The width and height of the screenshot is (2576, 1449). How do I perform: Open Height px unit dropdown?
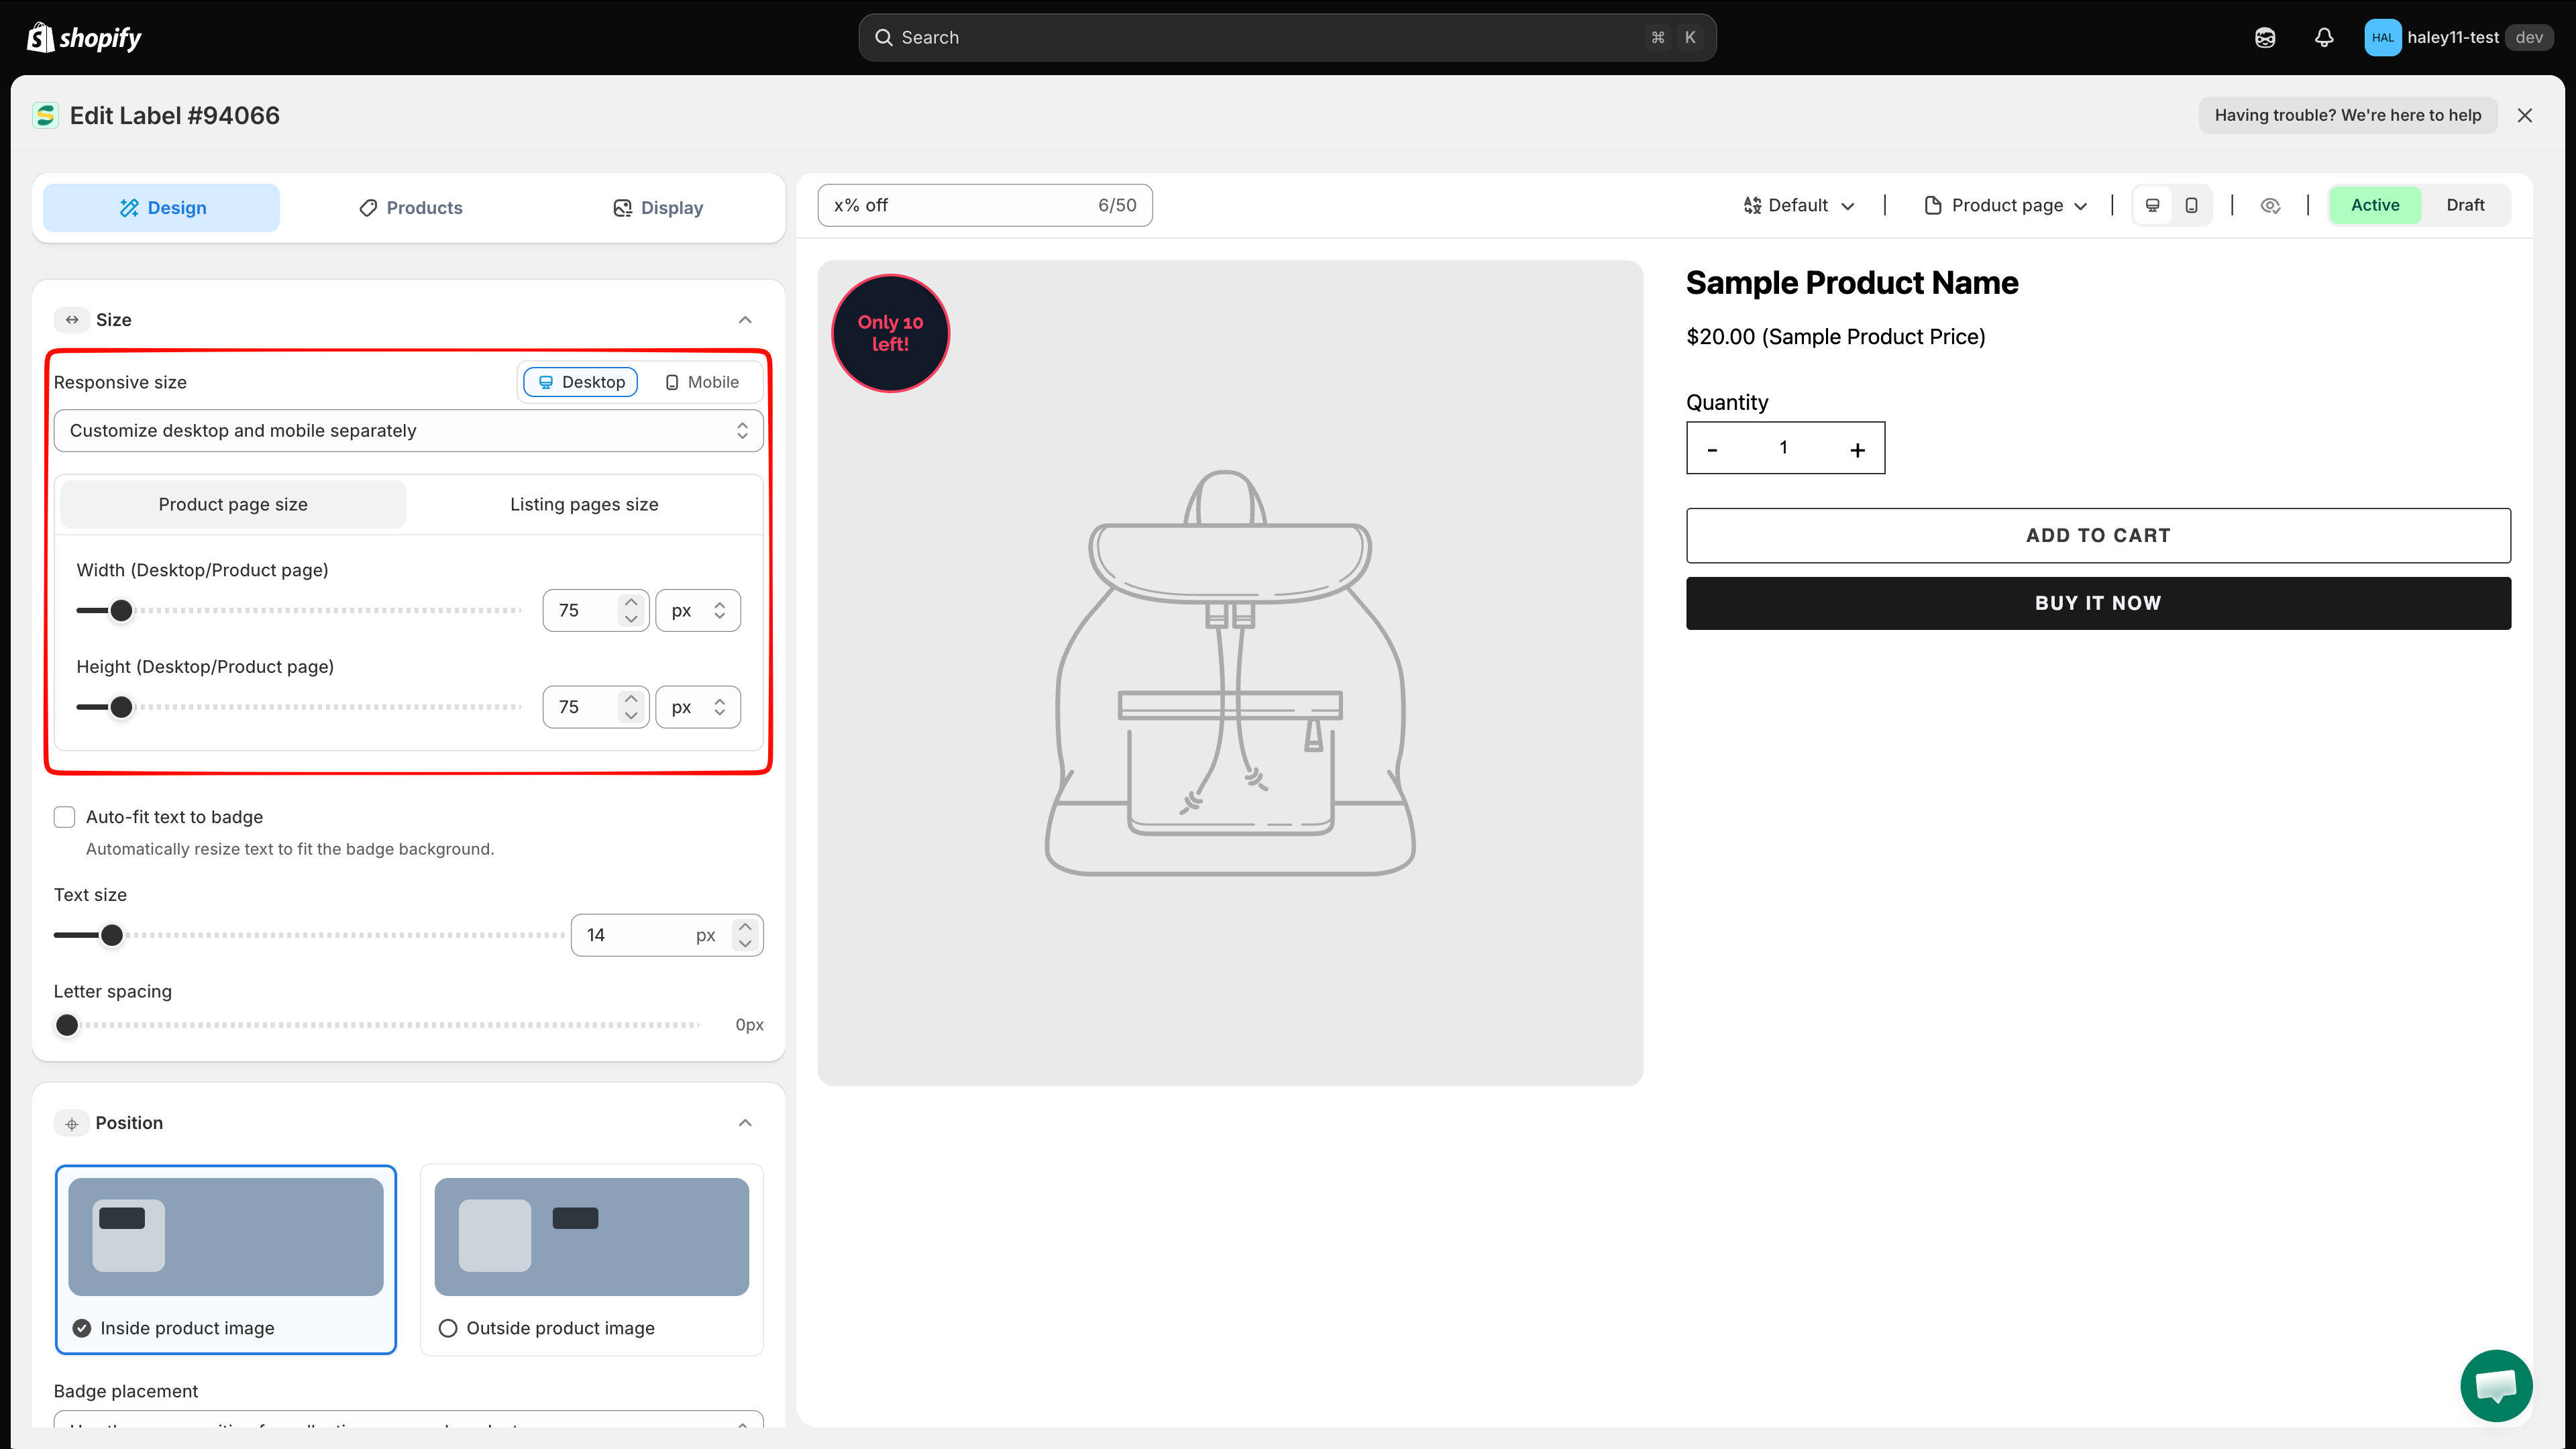click(x=698, y=707)
